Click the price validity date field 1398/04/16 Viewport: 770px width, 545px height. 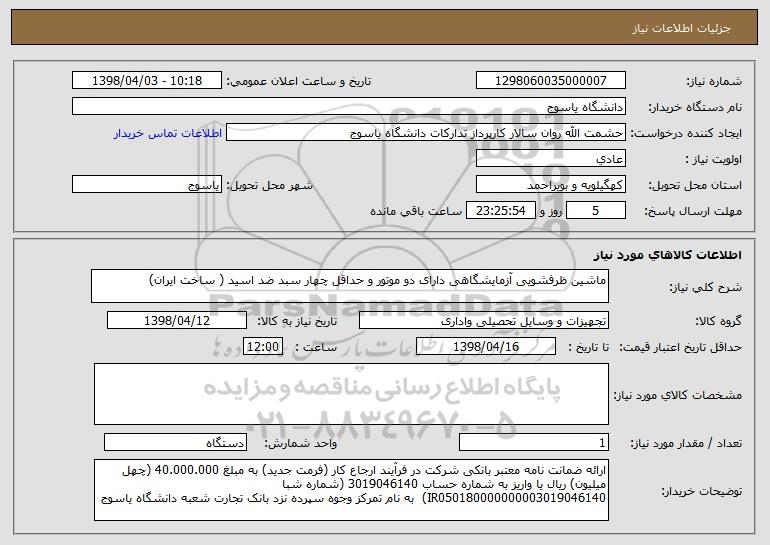[486, 347]
